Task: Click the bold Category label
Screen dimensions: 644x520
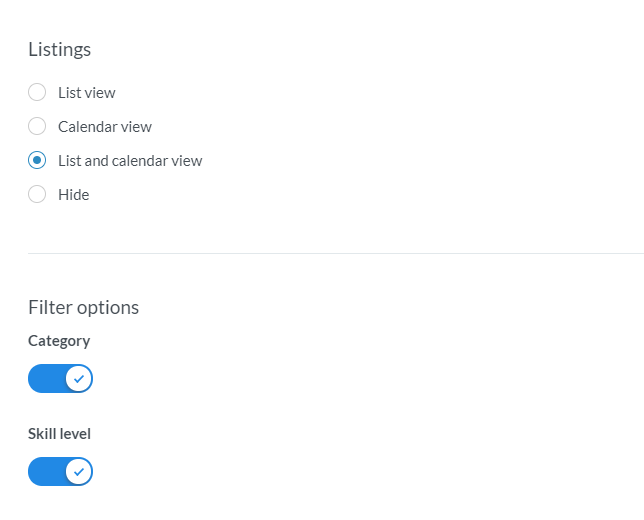Action: click(x=59, y=341)
